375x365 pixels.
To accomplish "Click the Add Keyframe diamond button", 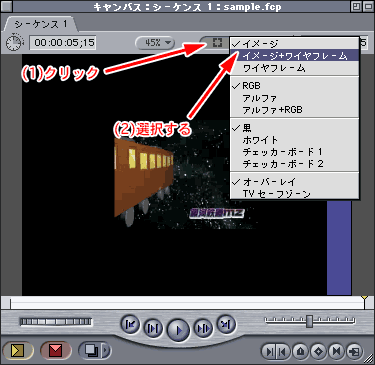I will click(x=319, y=351).
